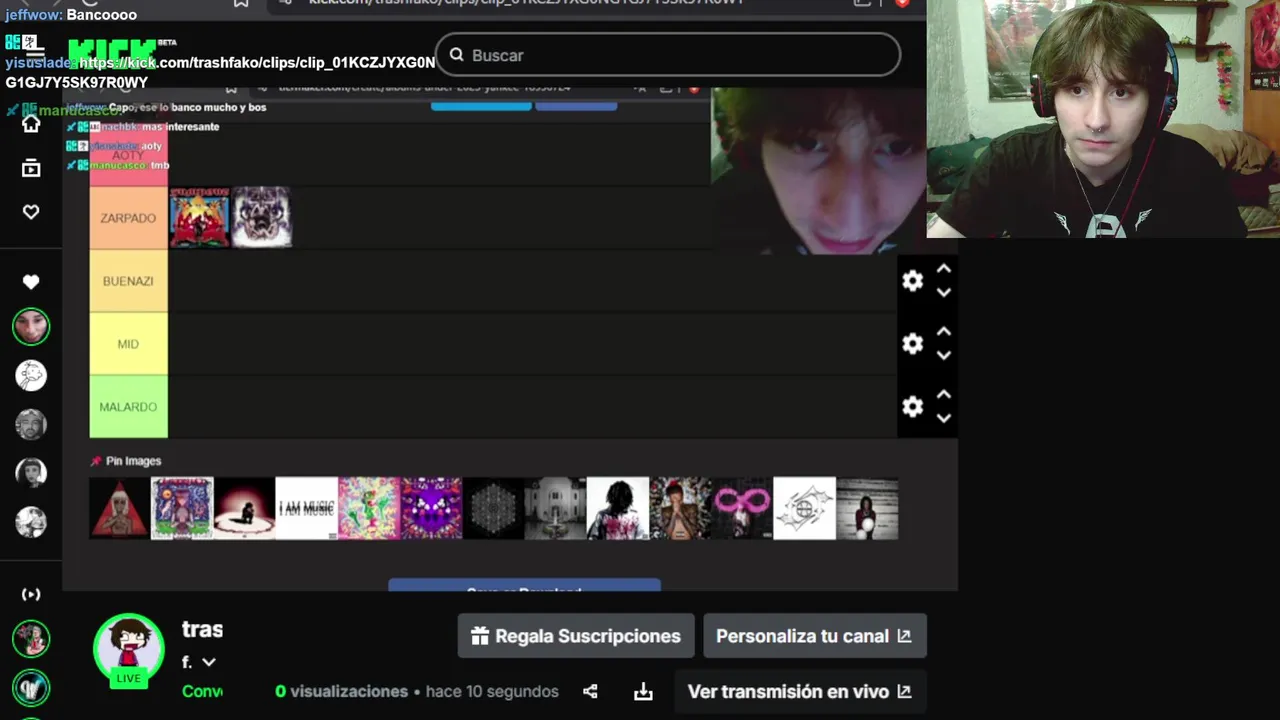Select the black hexagon pattern album cover
Image resolution: width=1280 pixels, height=720 pixels.
point(493,509)
